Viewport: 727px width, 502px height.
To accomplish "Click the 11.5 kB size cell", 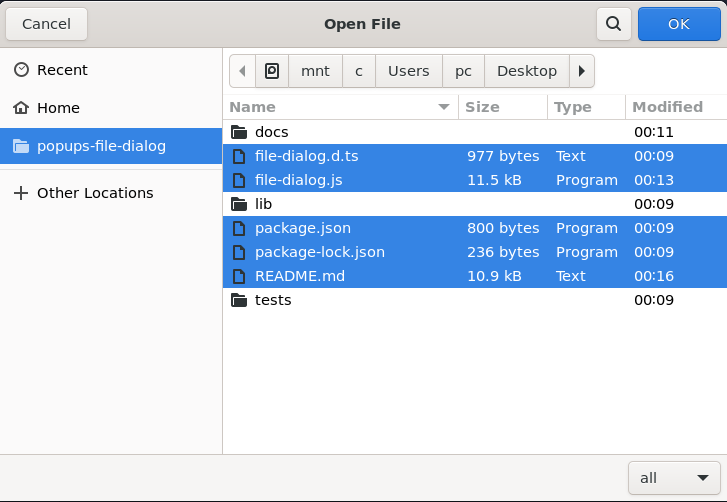I will [x=494, y=180].
